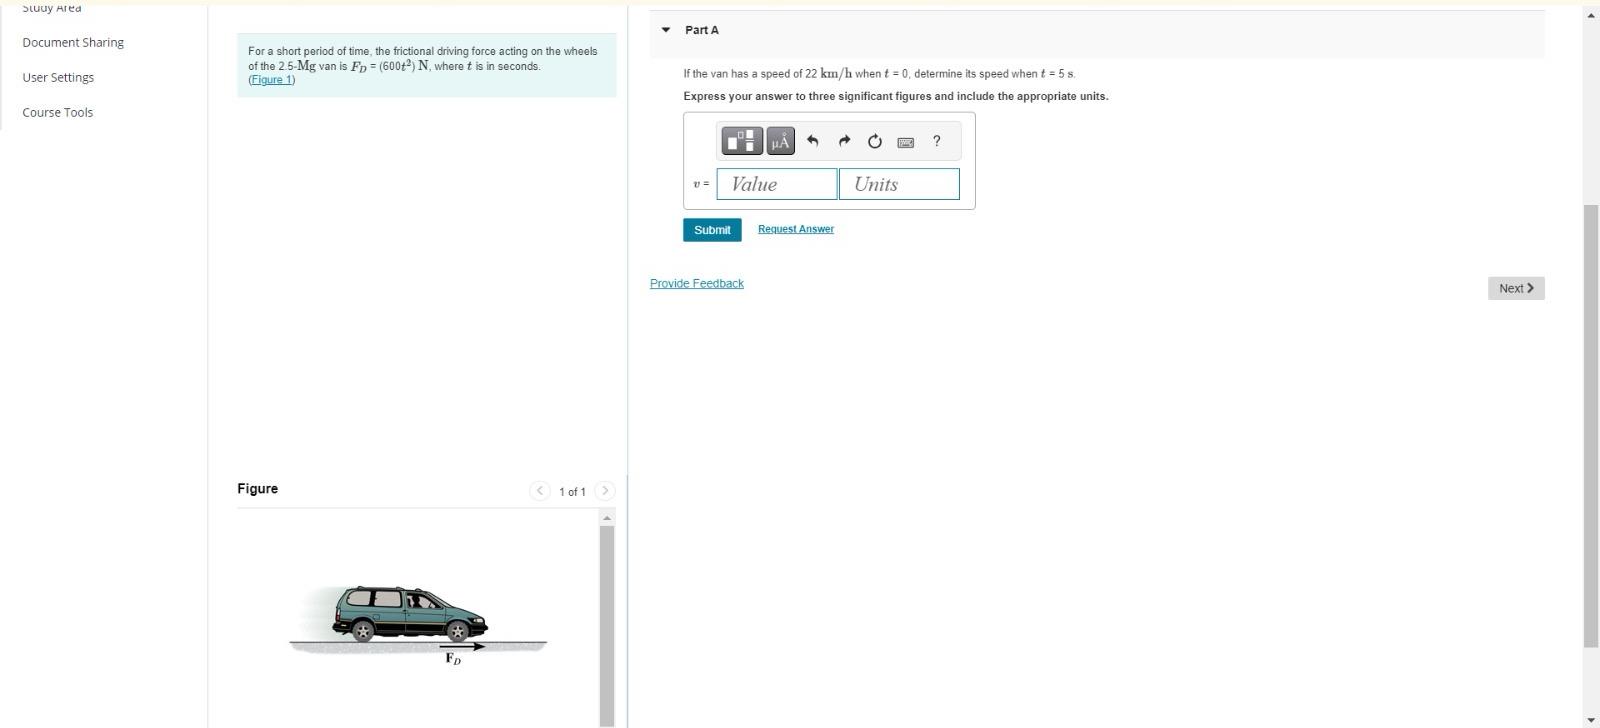Go to the Next problem
The width and height of the screenshot is (1600, 728).
coord(1516,288)
